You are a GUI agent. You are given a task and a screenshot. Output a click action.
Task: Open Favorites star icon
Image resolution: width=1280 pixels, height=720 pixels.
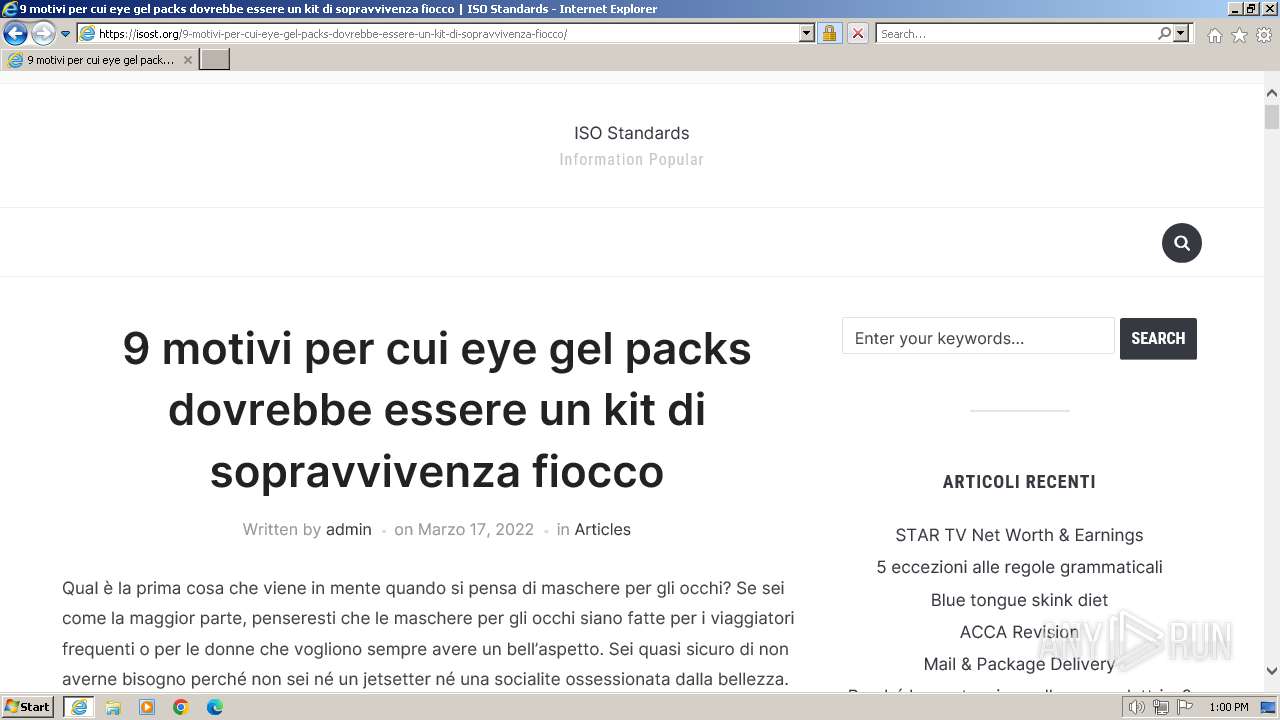point(1239,35)
